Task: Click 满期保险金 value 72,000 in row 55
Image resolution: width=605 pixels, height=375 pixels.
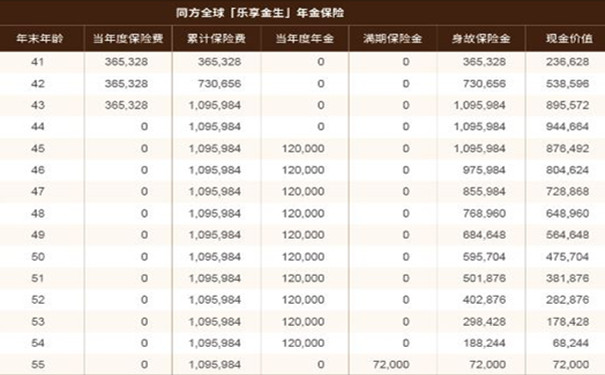Action: pyautogui.click(x=391, y=365)
